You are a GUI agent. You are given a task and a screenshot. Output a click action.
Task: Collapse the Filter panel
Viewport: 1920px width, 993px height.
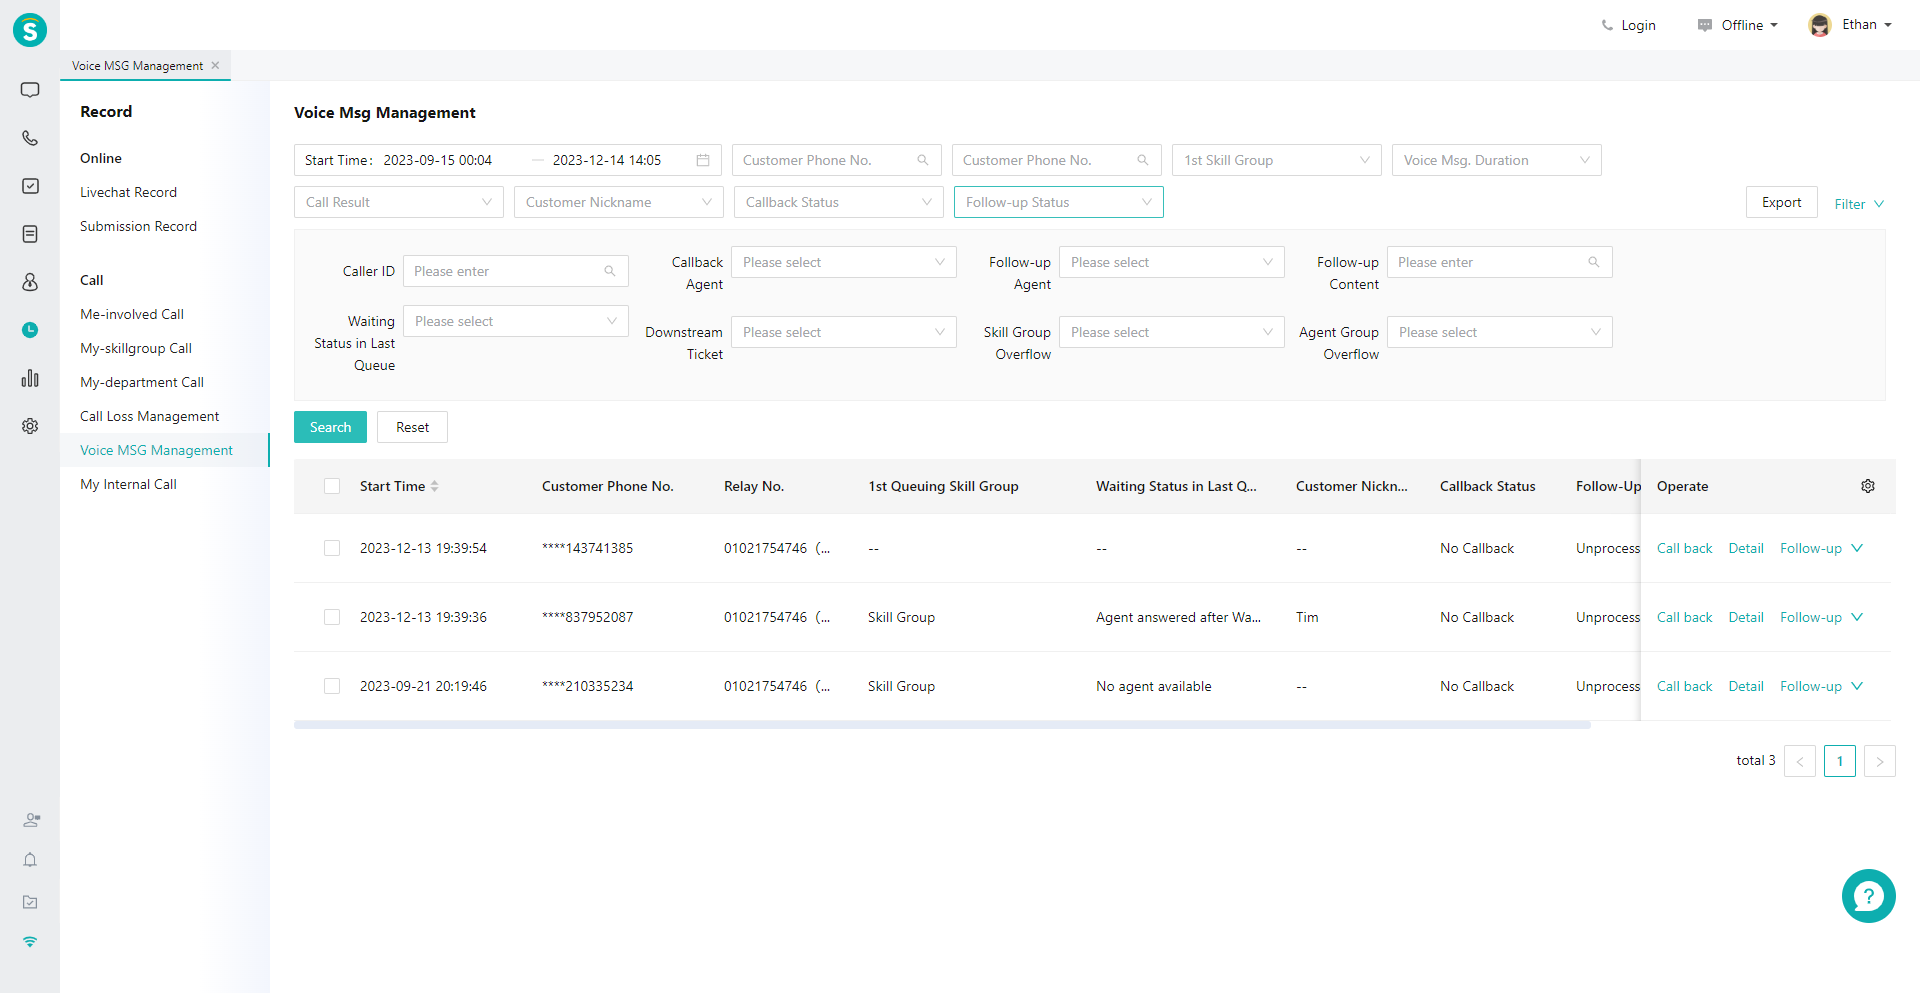pyautogui.click(x=1859, y=204)
